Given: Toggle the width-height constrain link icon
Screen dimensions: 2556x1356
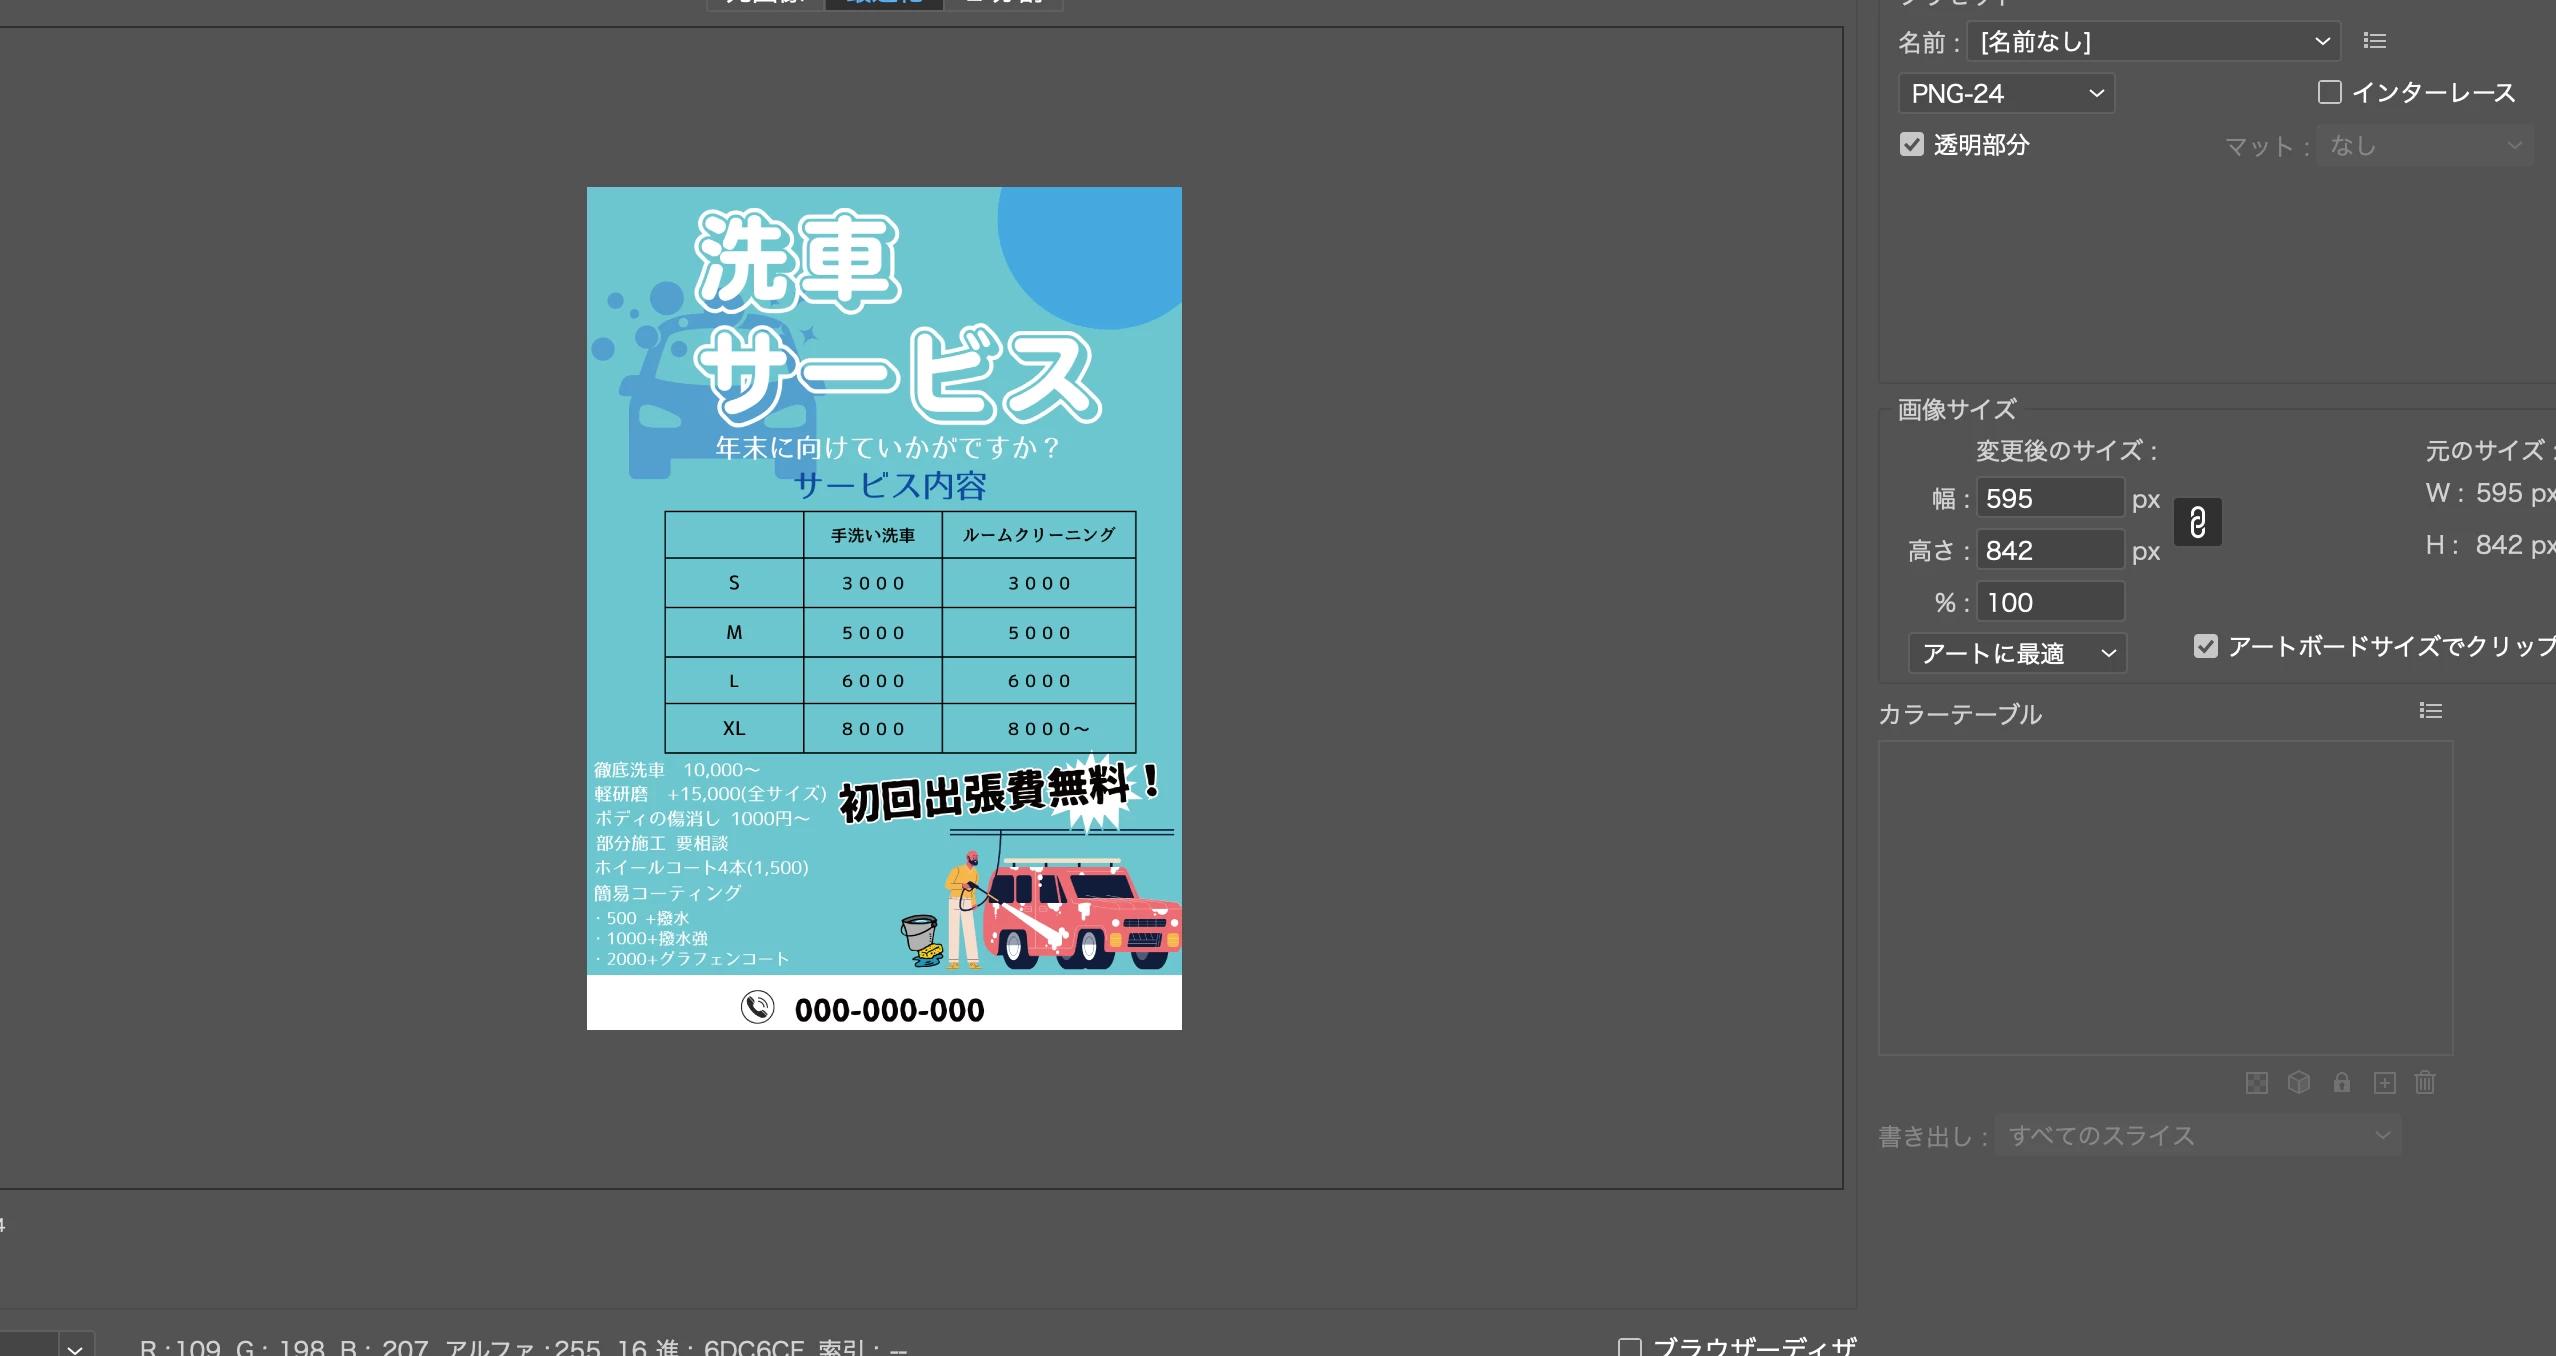Looking at the screenshot, I should click(x=2197, y=522).
